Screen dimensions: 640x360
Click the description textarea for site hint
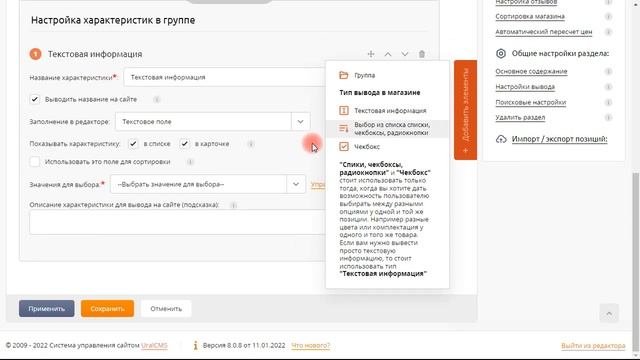(178, 222)
